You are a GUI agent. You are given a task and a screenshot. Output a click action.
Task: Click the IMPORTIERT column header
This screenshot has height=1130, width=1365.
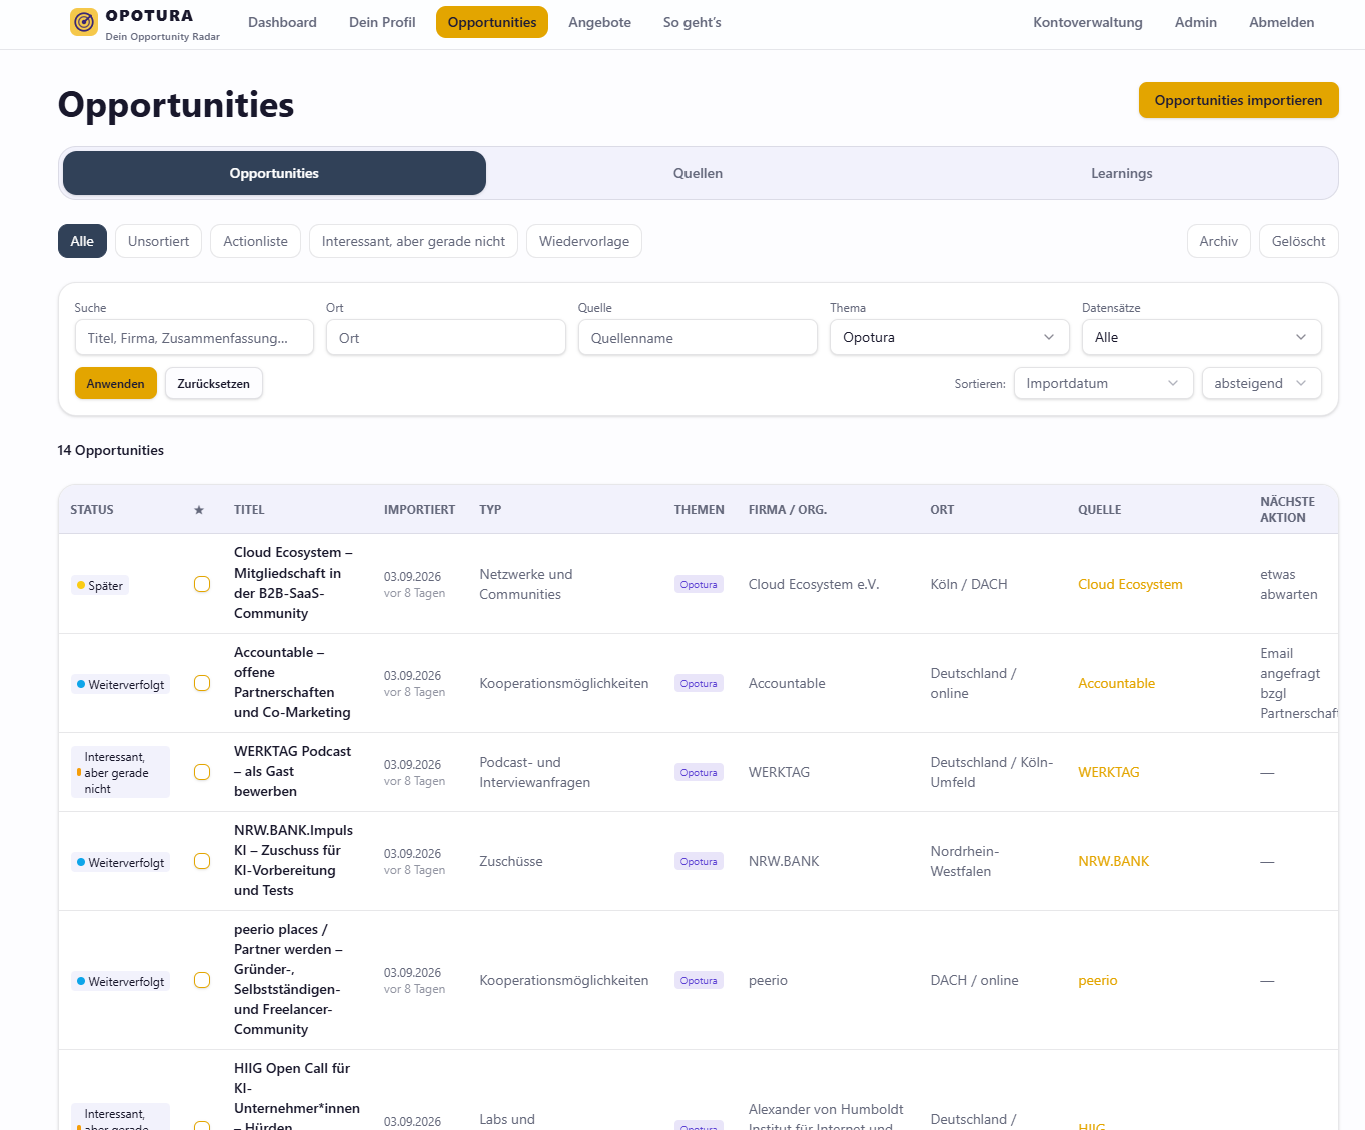click(x=419, y=510)
